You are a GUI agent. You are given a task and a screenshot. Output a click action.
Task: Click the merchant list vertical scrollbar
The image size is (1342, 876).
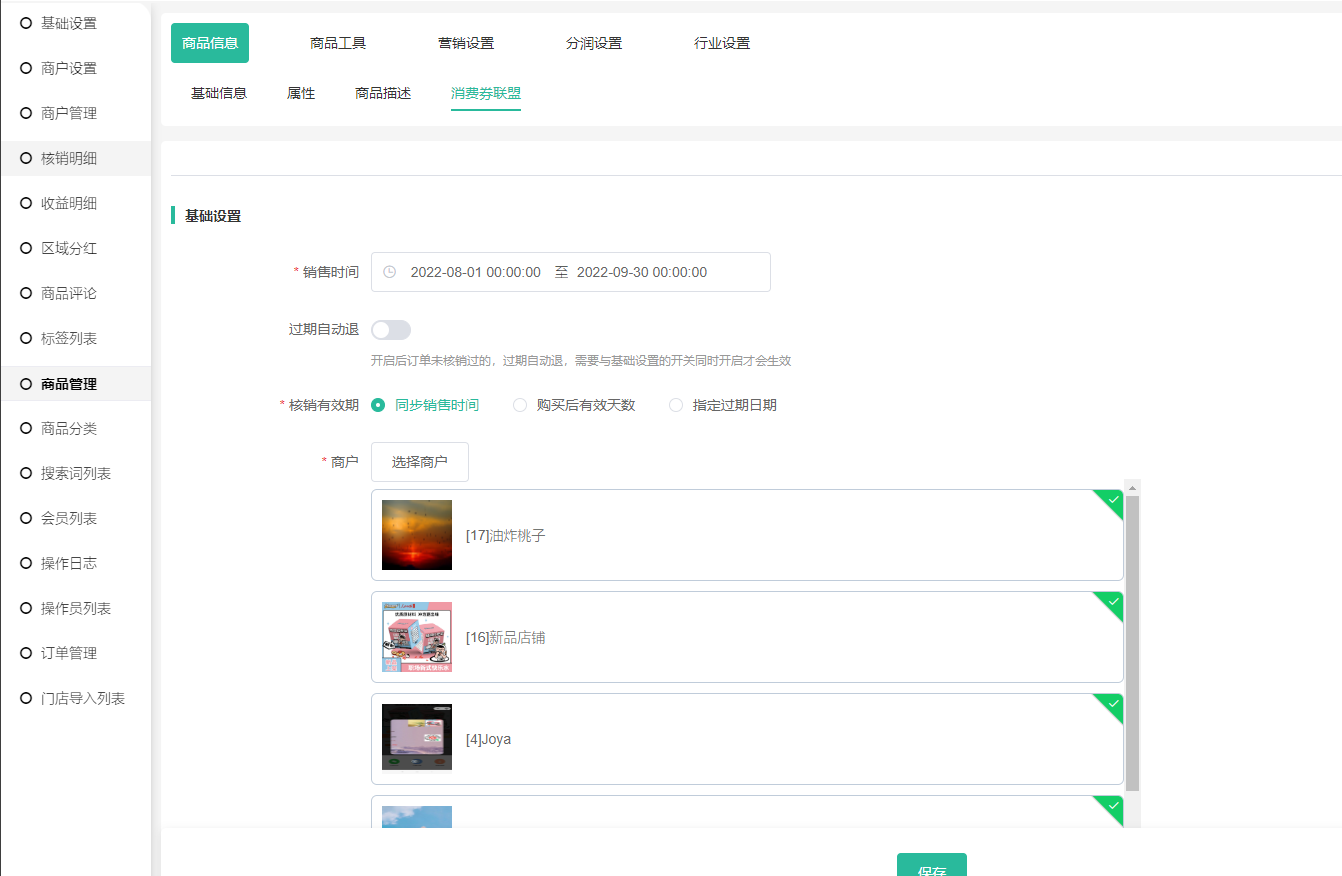tap(1132, 640)
